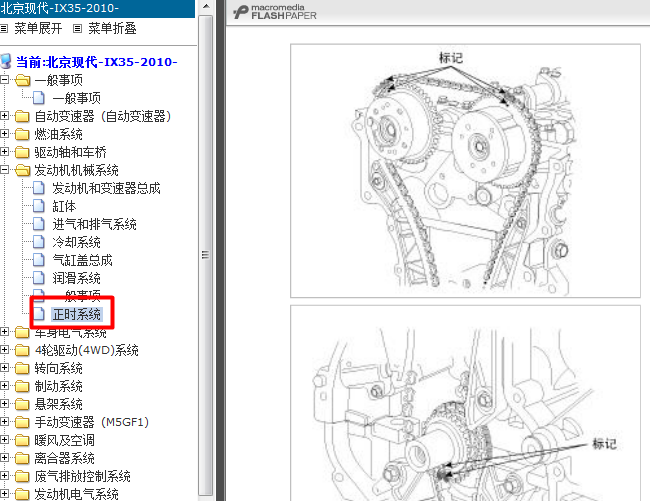650x501 pixels.
Task: Click the page icon next to 冷却系统
Action: pyautogui.click(x=39, y=242)
